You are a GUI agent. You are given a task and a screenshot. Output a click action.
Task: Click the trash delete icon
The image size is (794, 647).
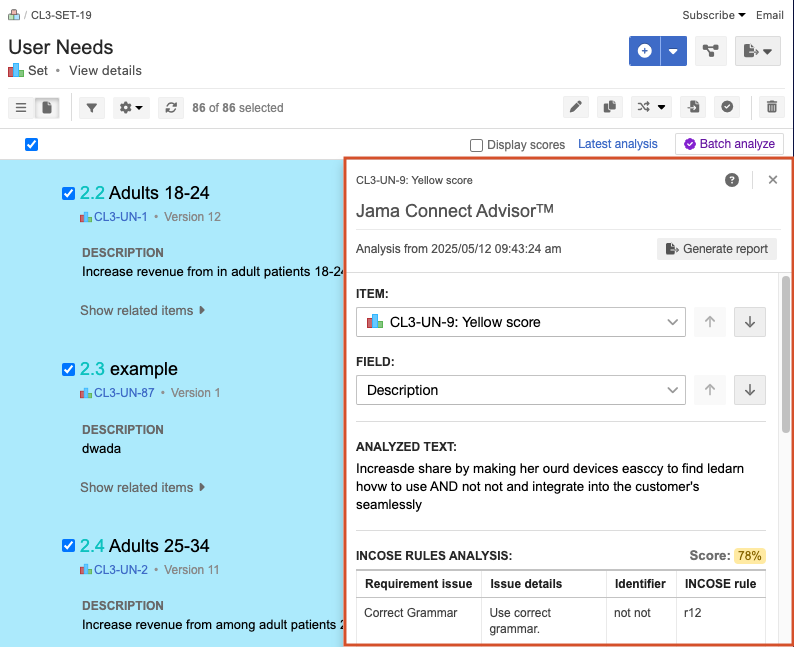coord(771,107)
